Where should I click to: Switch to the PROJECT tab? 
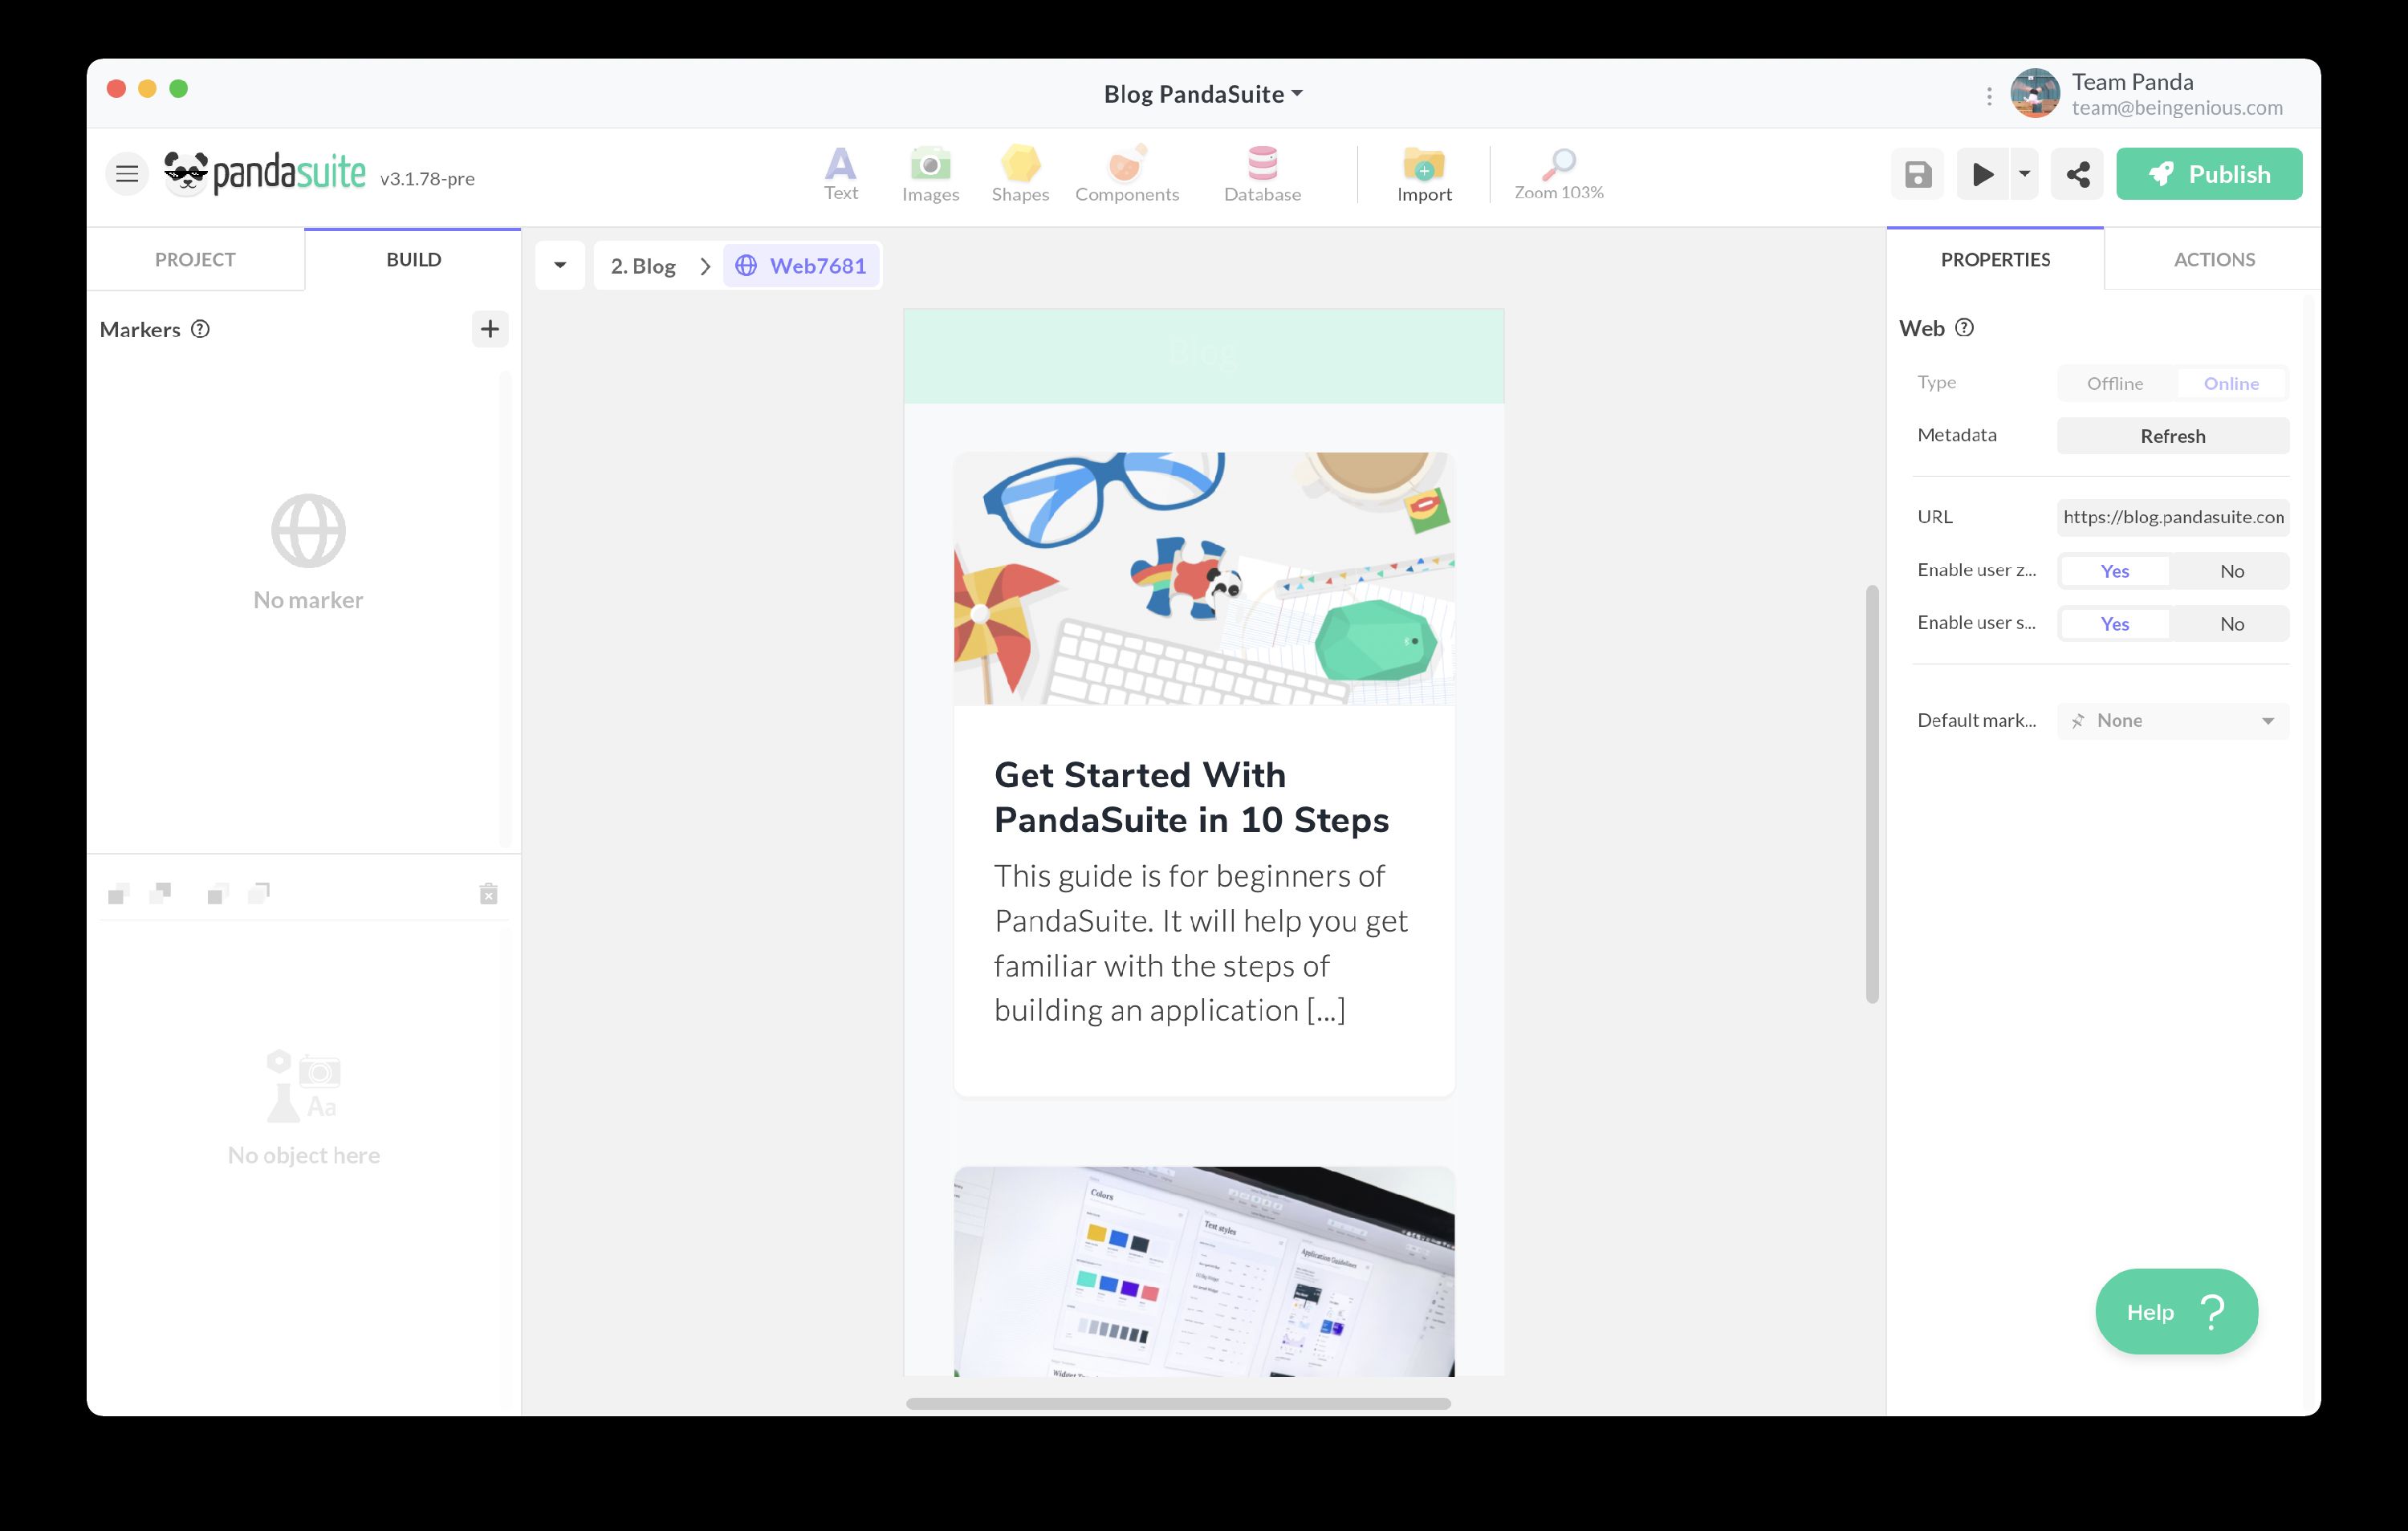(x=195, y=260)
